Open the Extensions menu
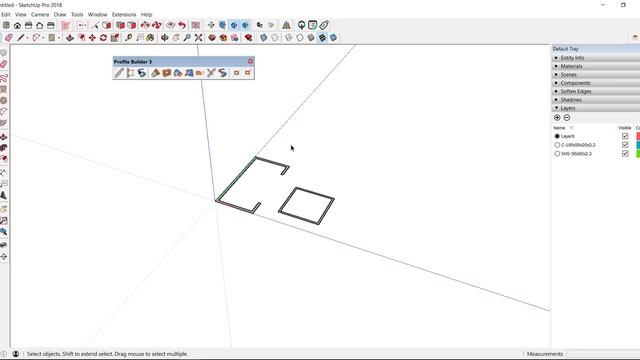This screenshot has width=640, height=360. click(124, 14)
